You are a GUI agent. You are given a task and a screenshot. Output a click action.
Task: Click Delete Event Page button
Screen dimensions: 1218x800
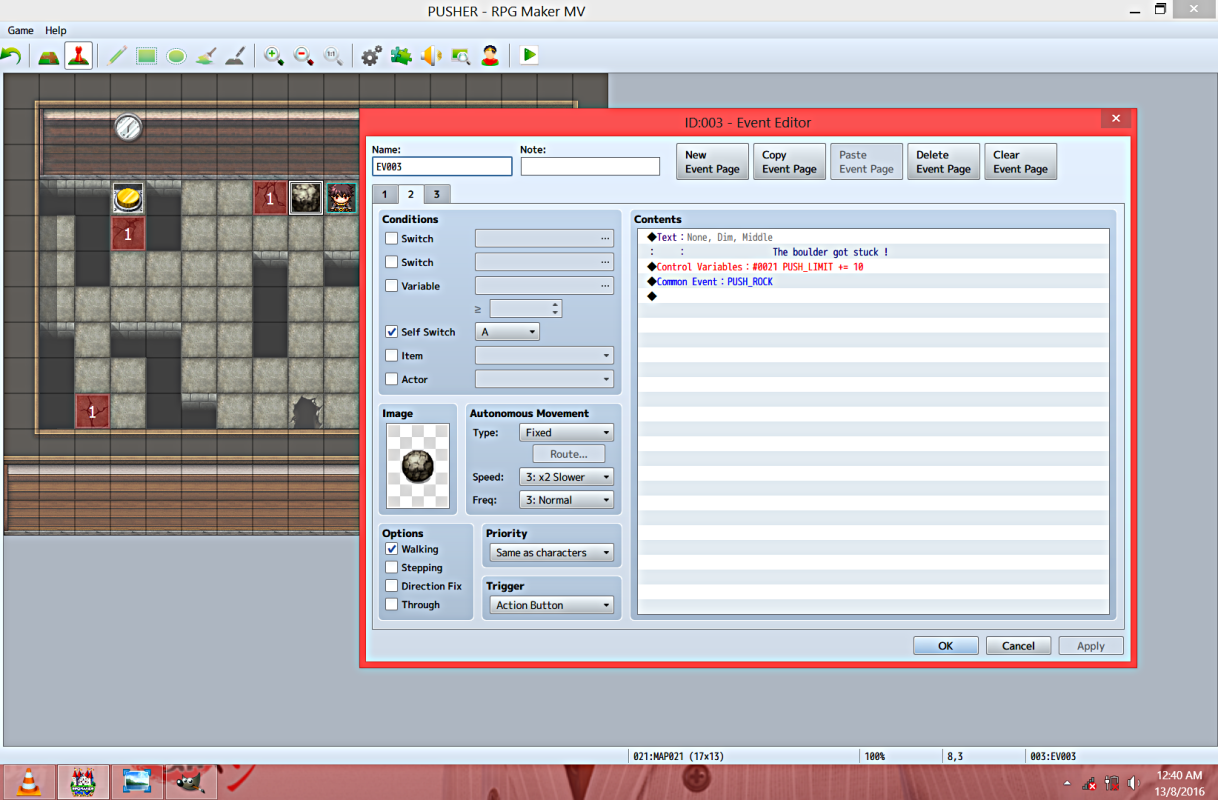[x=944, y=162]
